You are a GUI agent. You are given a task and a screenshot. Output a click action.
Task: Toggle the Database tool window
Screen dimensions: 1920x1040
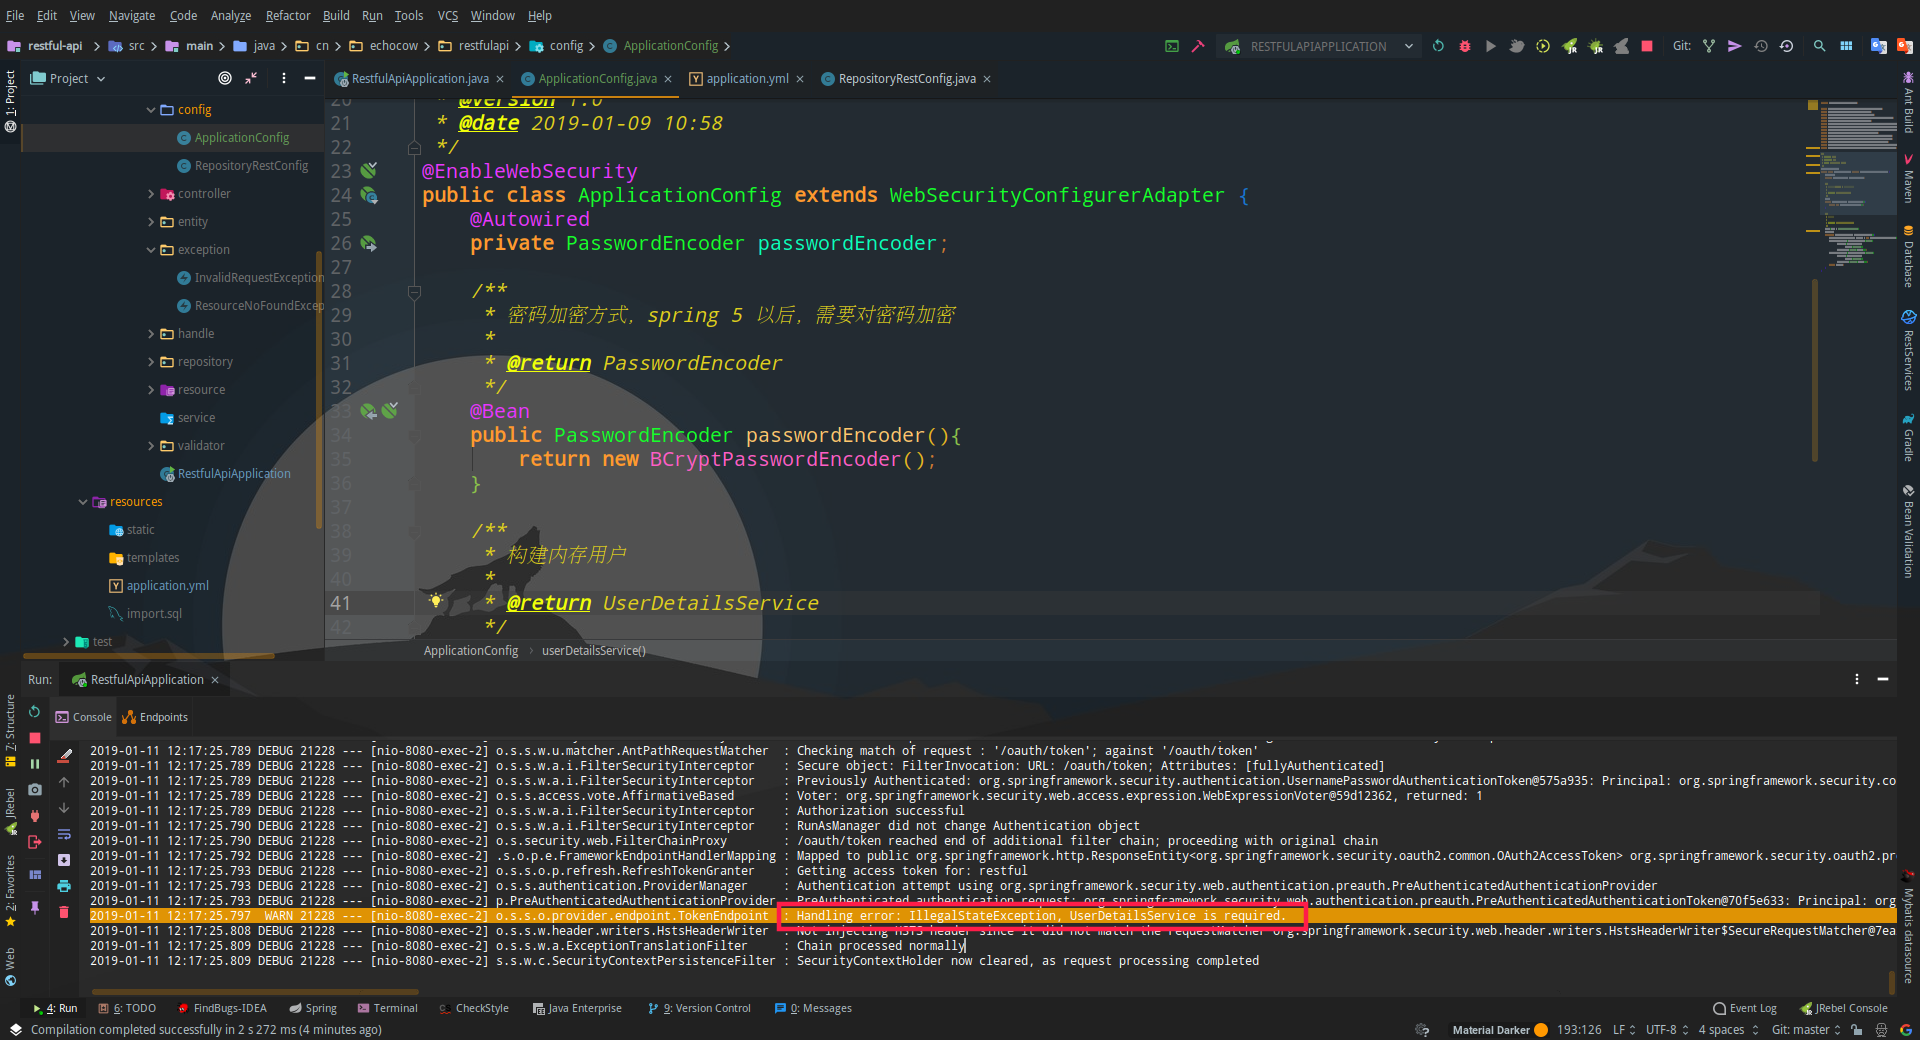pos(1909,256)
